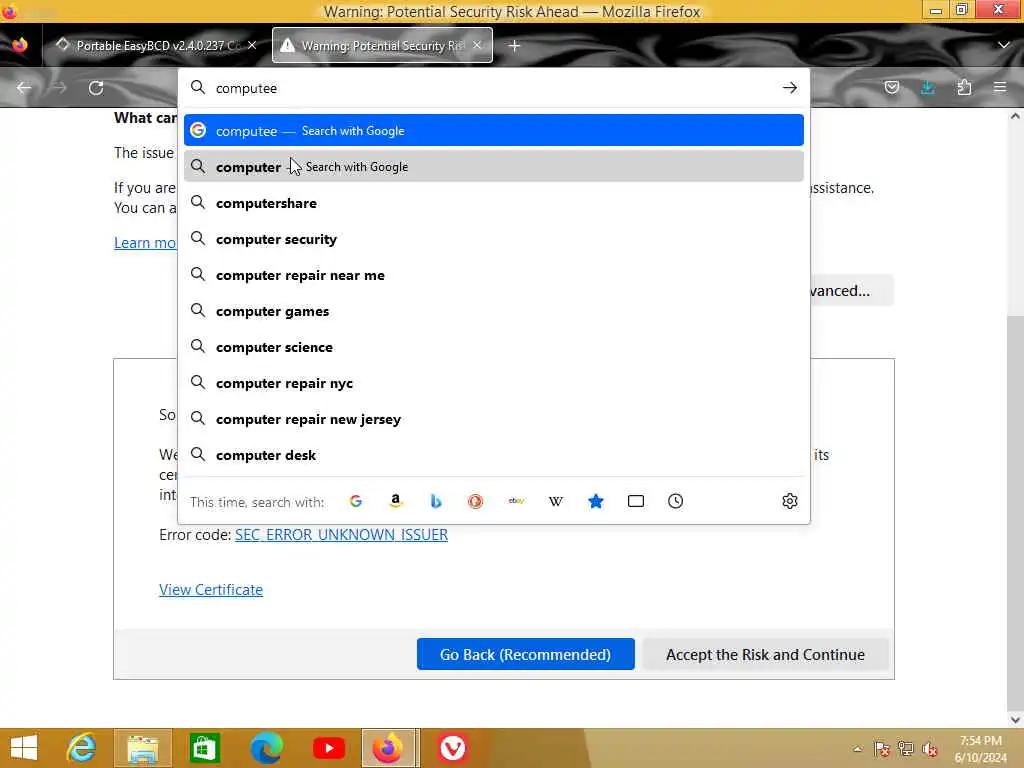Viewport: 1024px width, 768px height.
Task: Search history via clock icon
Action: pos(675,502)
